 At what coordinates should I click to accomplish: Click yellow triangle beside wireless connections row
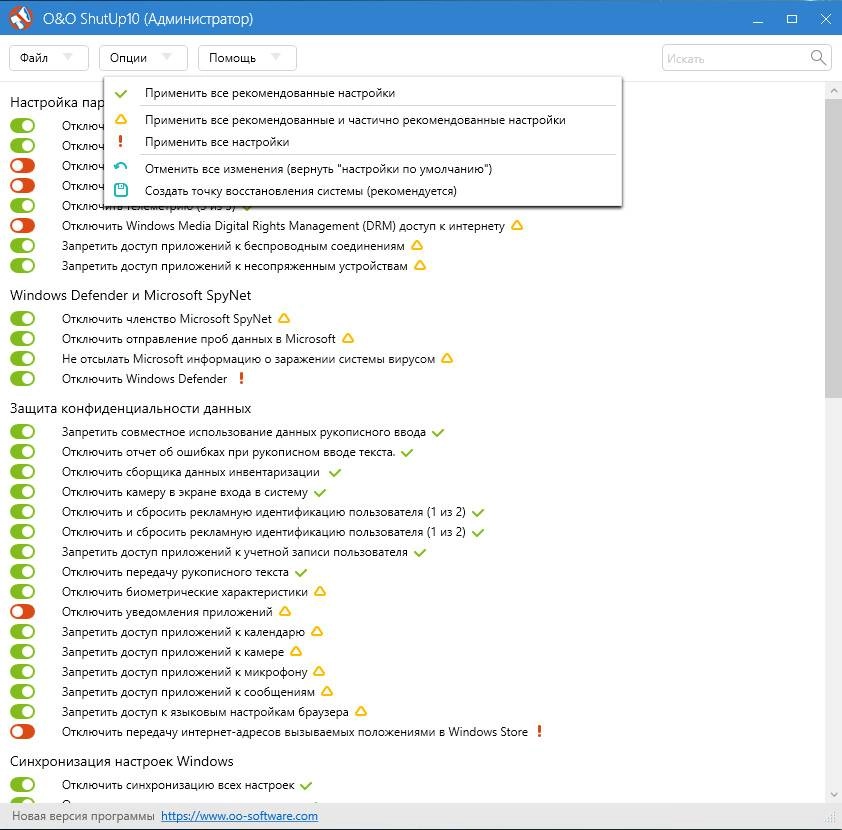pyautogui.click(x=417, y=245)
